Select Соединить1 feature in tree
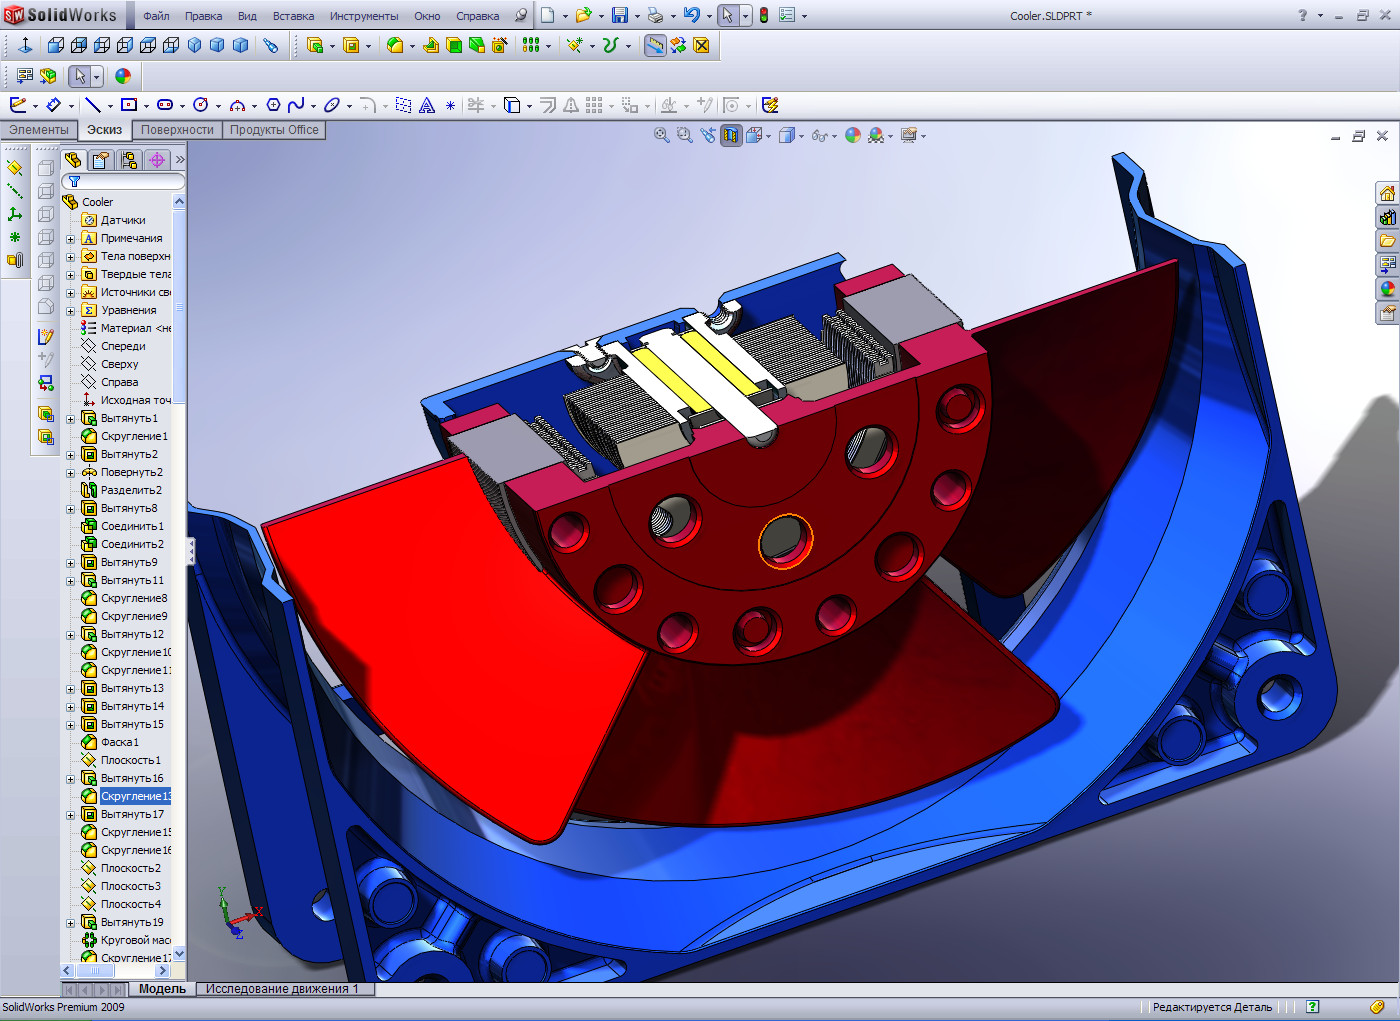Screen dimensions: 1400x1021 pyautogui.click(x=132, y=526)
